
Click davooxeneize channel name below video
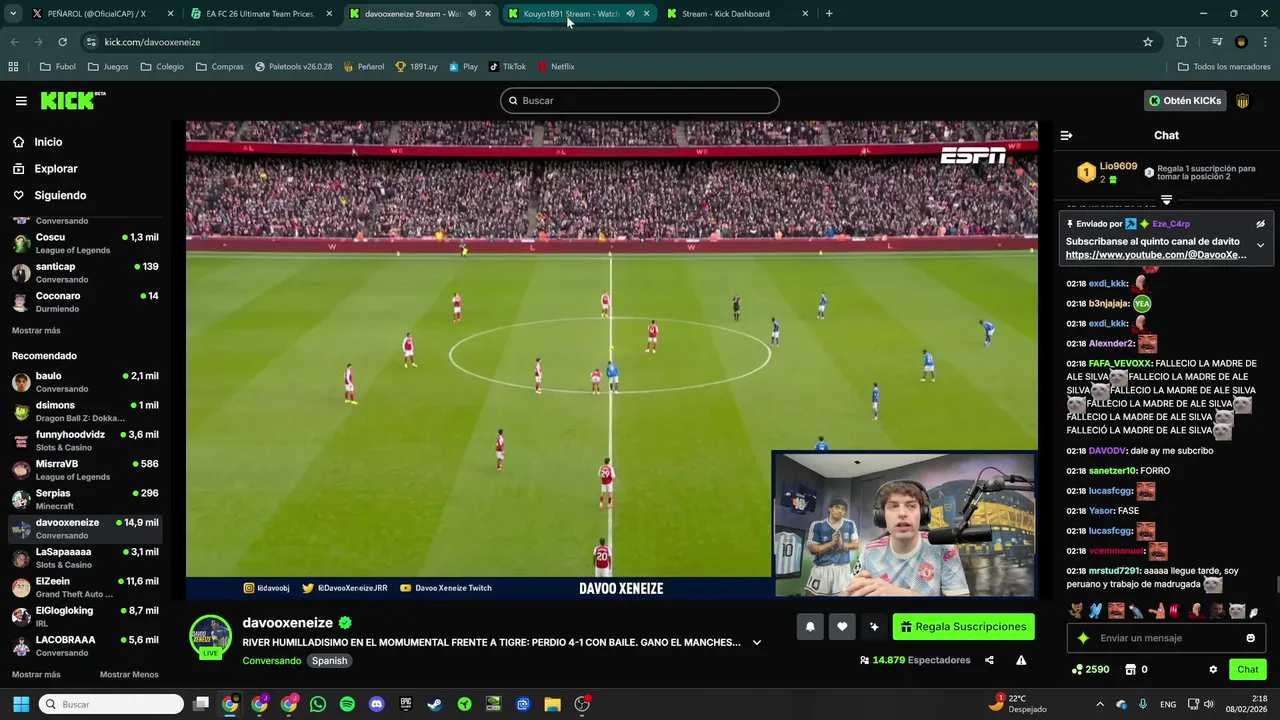click(x=287, y=623)
